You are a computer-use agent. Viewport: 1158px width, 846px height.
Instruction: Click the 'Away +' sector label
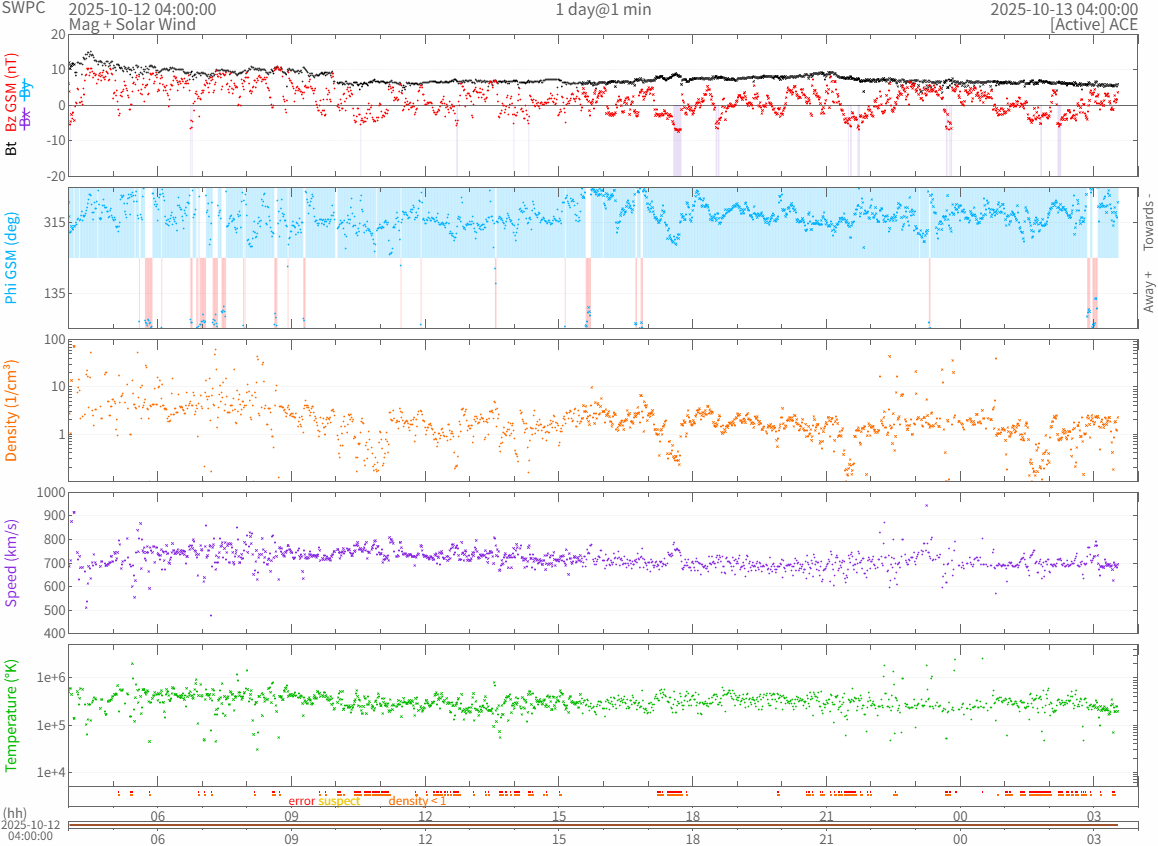(x=1148, y=291)
